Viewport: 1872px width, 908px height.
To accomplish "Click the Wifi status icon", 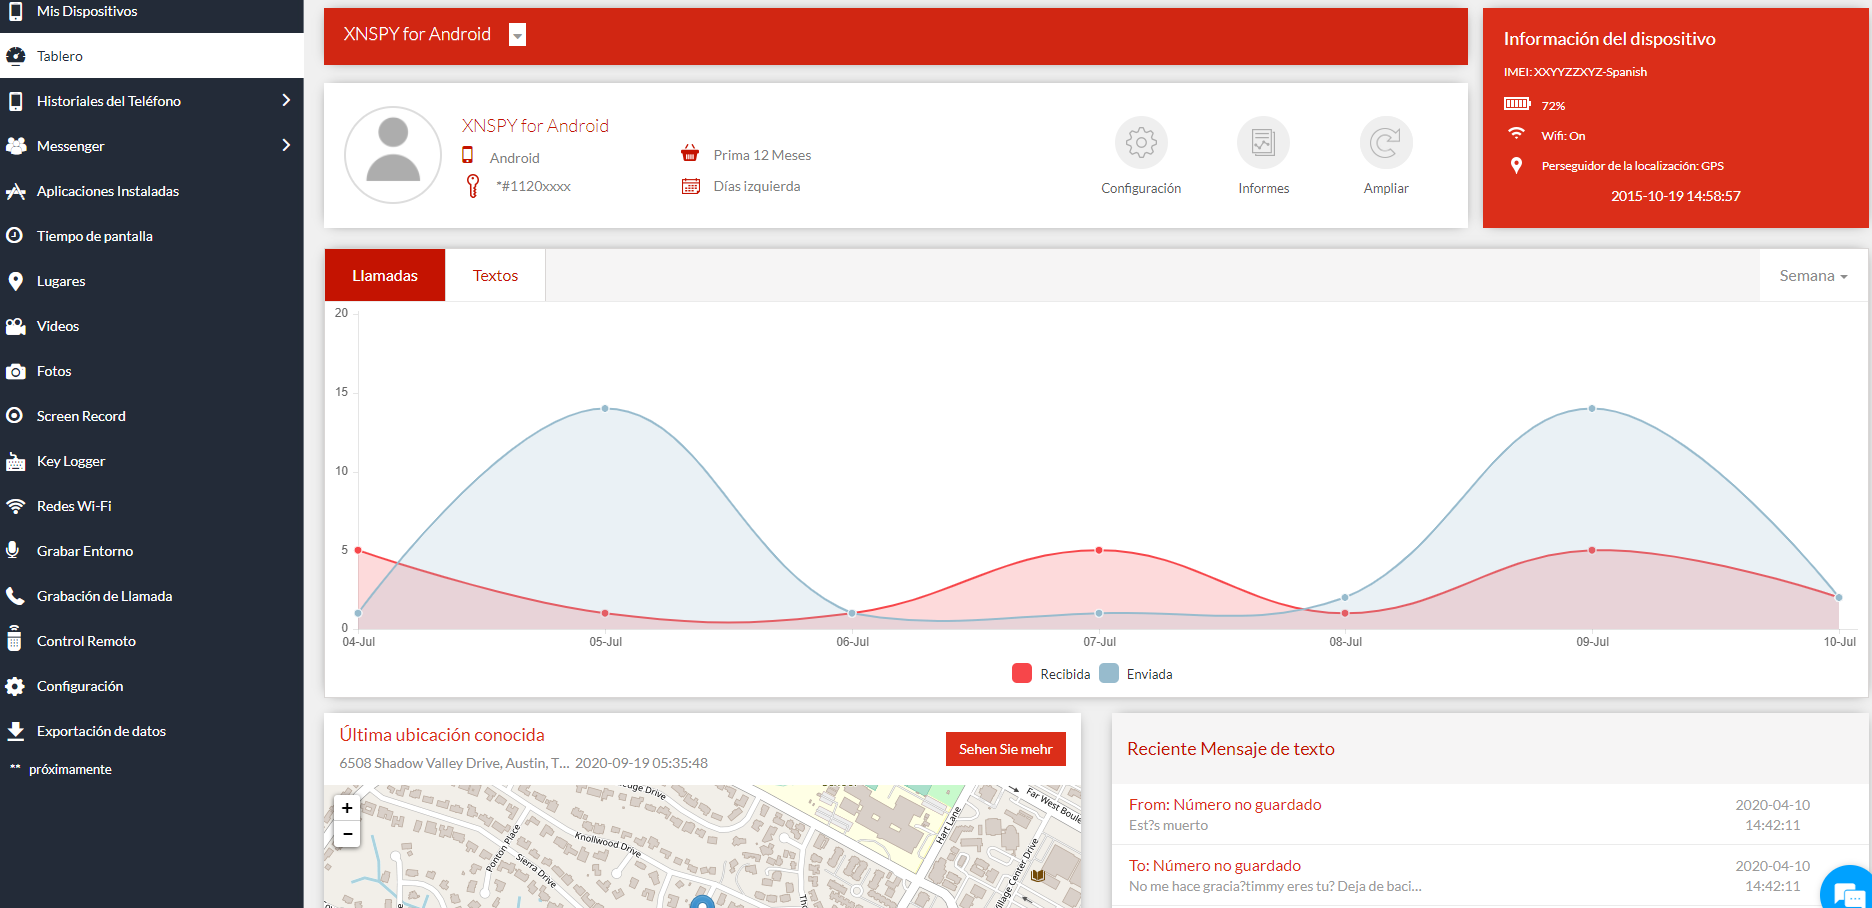I will (1516, 133).
